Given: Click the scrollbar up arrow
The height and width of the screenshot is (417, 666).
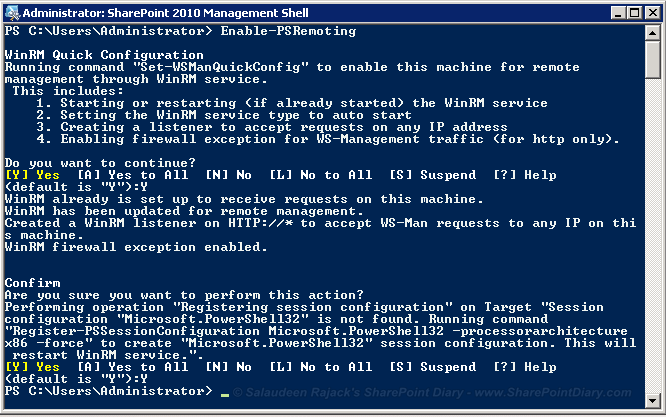Looking at the screenshot, I should click(x=652, y=32).
